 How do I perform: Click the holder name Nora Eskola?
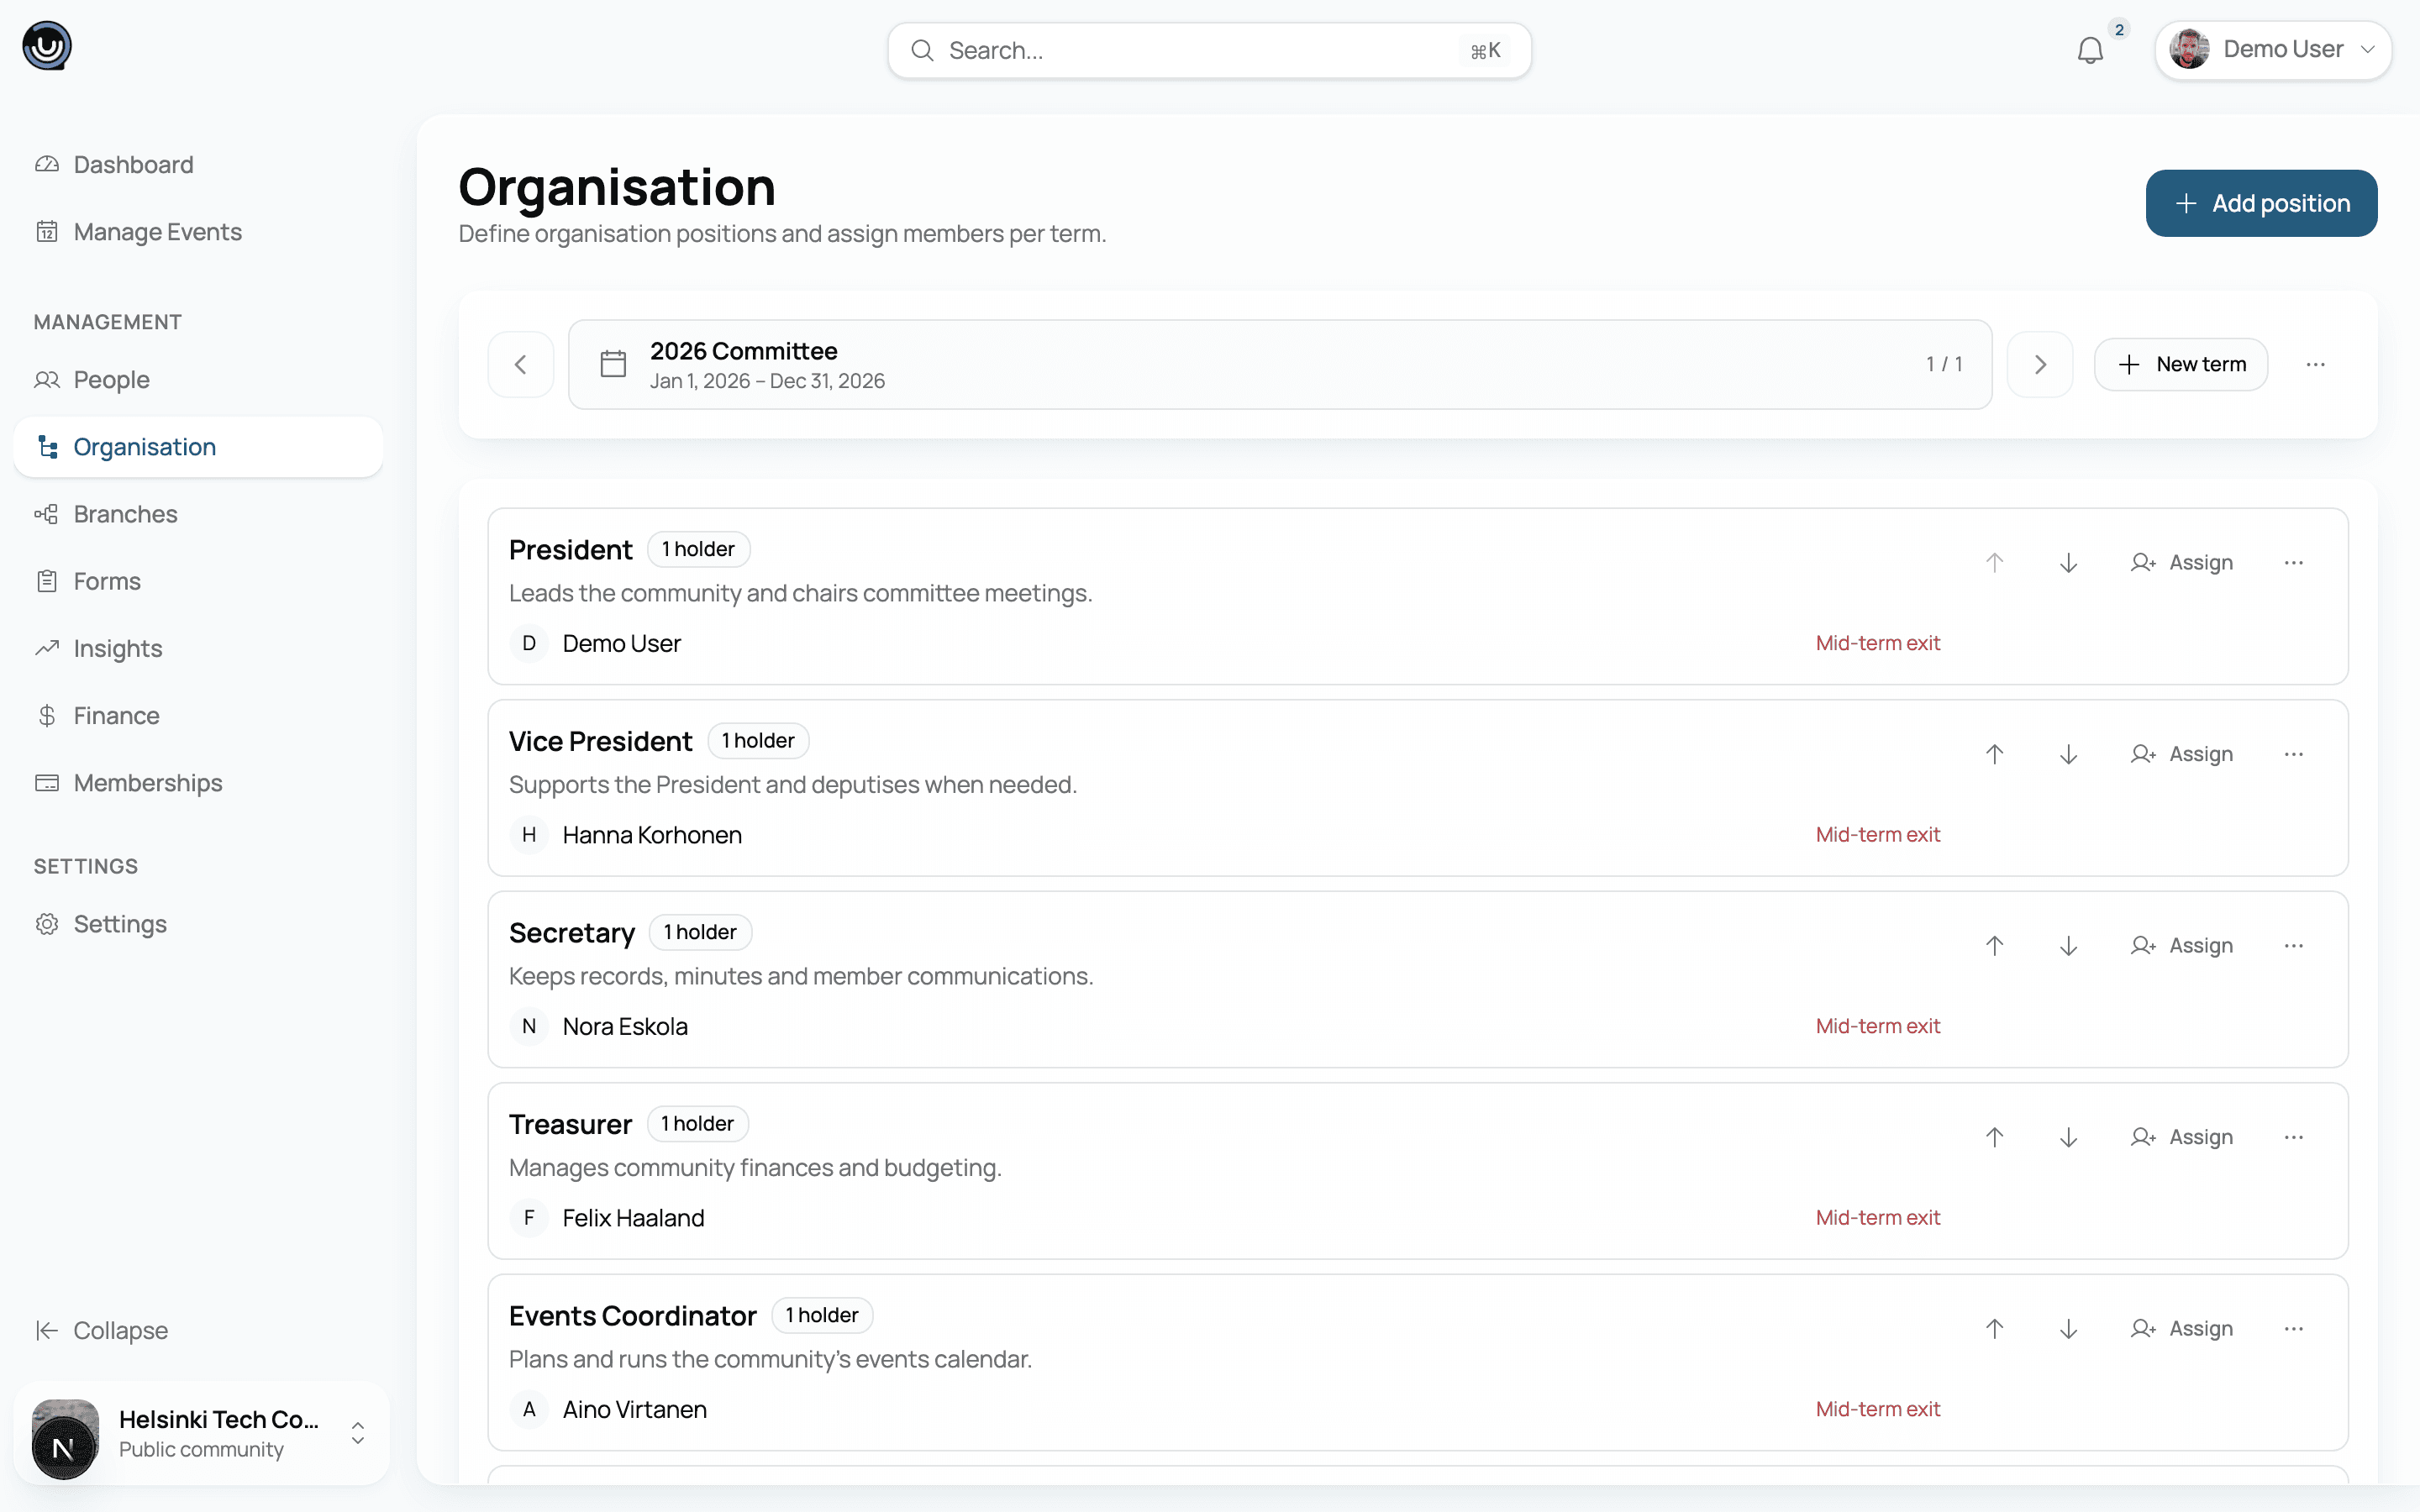[x=625, y=1027]
